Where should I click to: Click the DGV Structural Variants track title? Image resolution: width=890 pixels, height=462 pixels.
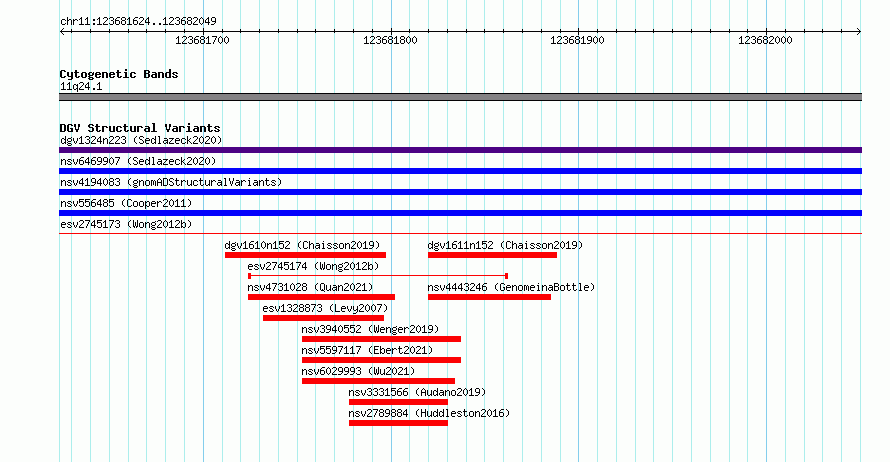(x=140, y=128)
